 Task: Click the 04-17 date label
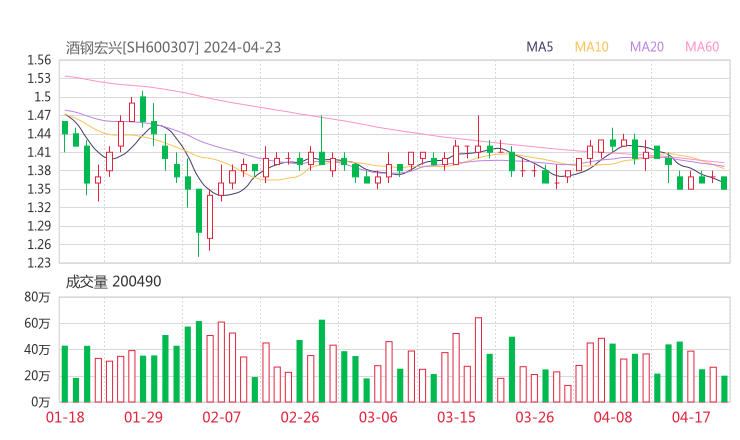[691, 417]
